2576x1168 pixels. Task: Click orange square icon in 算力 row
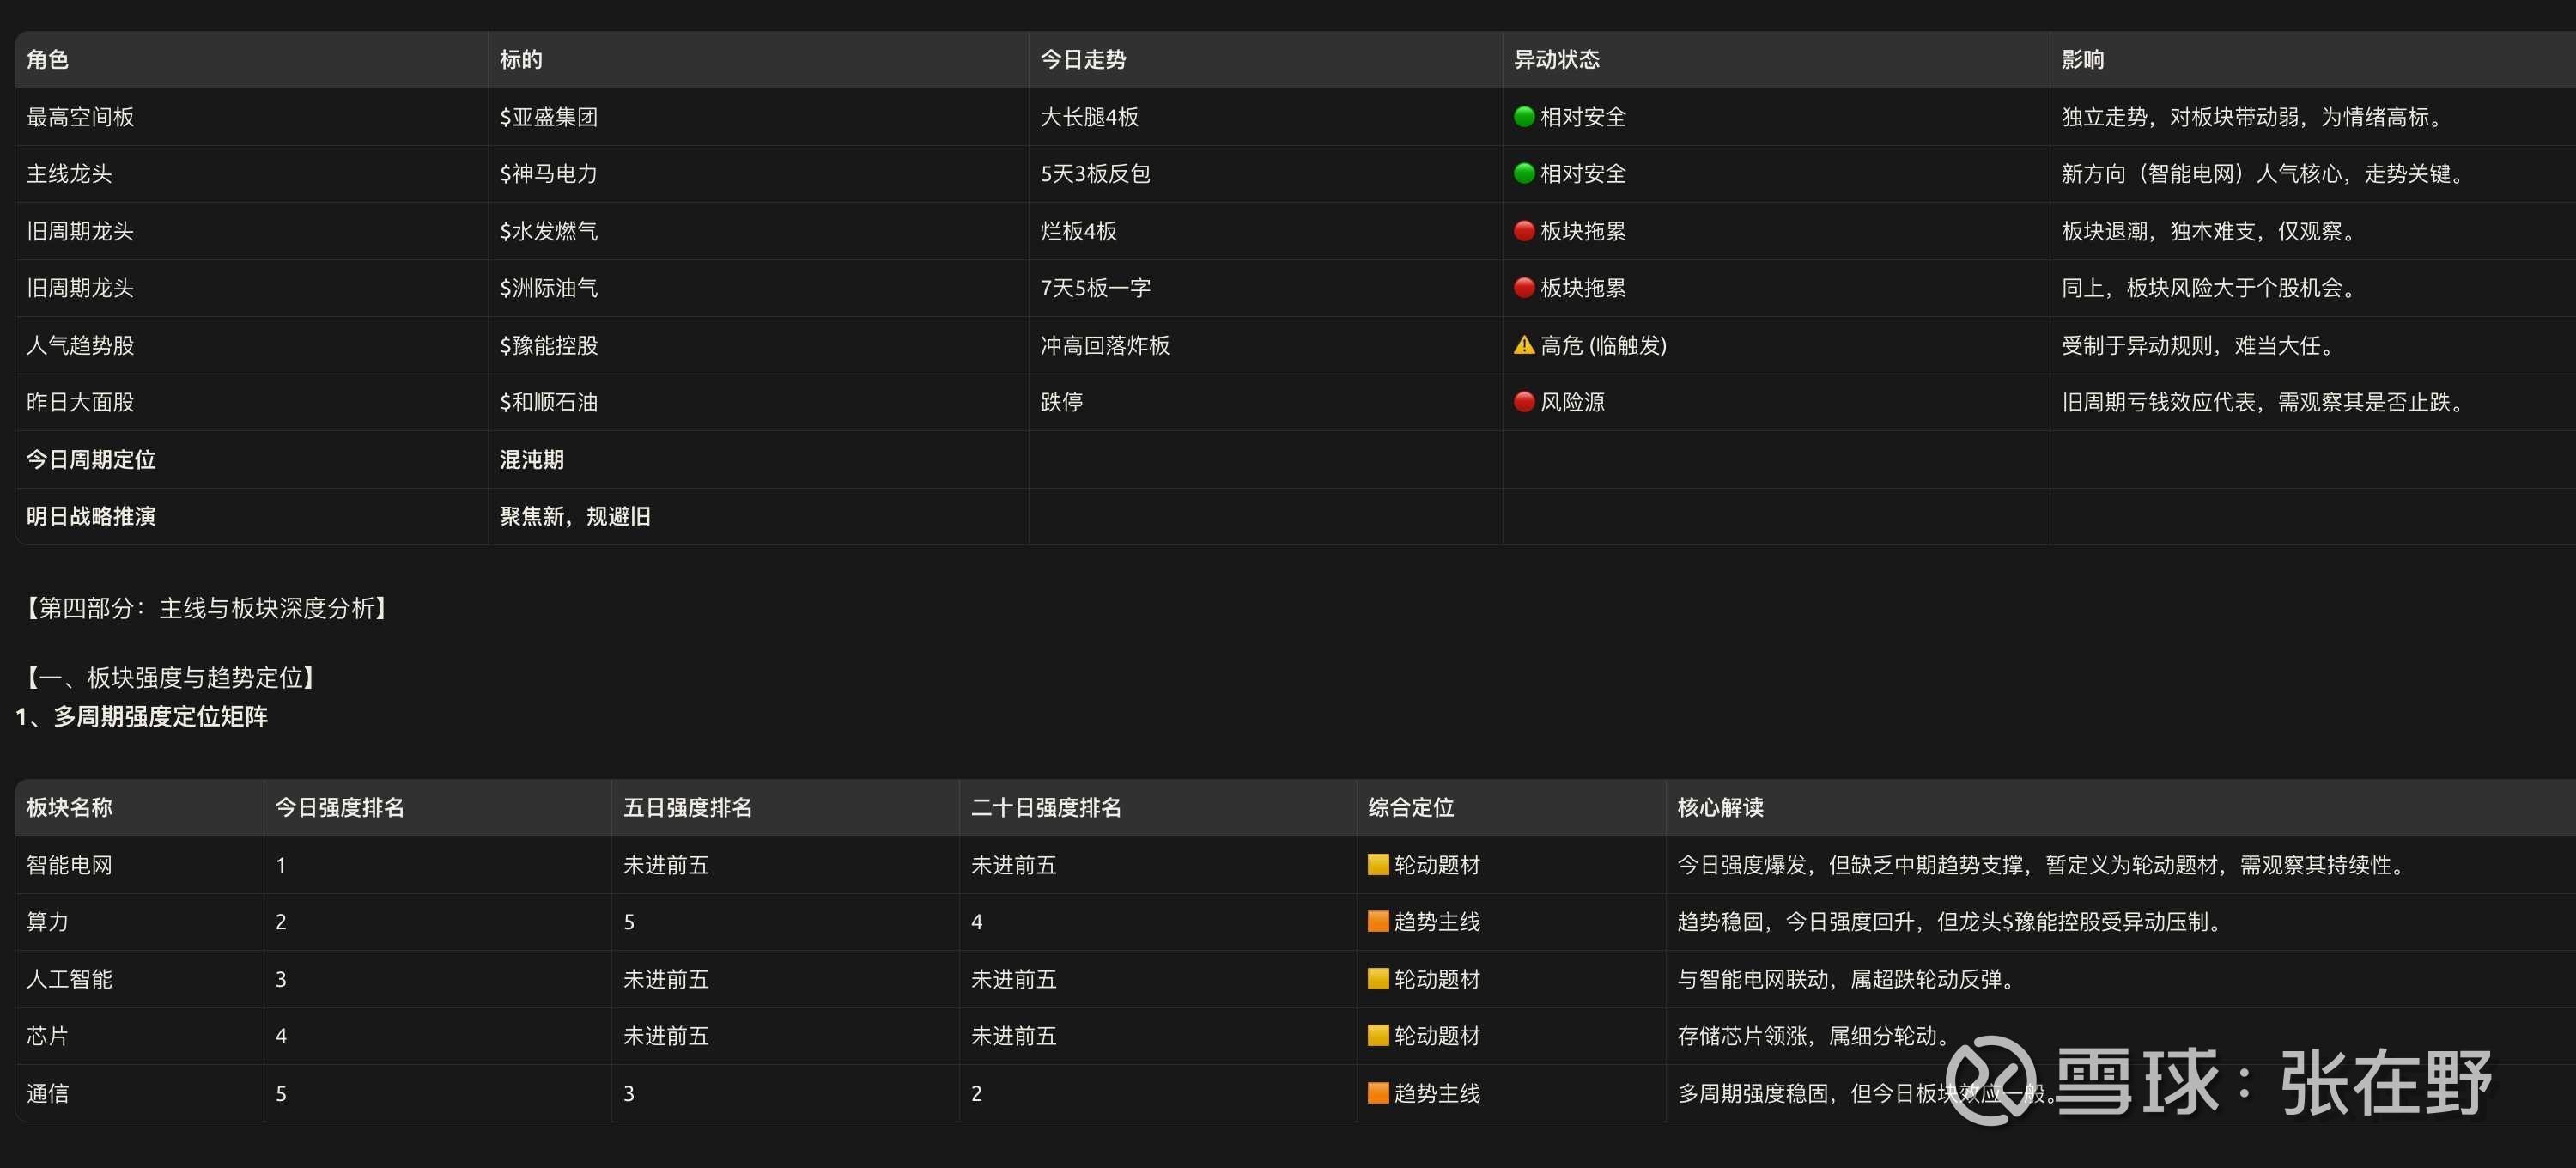tap(1378, 921)
